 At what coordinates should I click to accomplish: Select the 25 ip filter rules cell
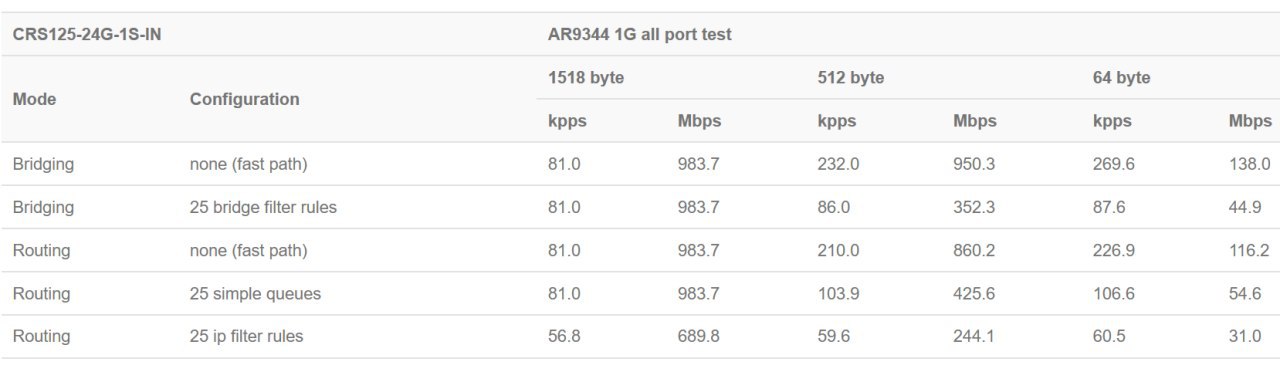click(x=246, y=336)
